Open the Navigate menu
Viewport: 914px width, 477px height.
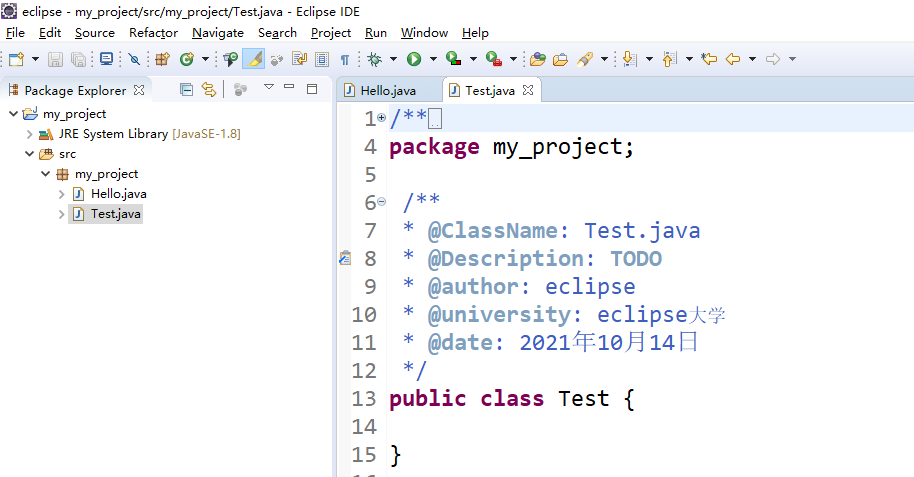[x=218, y=33]
